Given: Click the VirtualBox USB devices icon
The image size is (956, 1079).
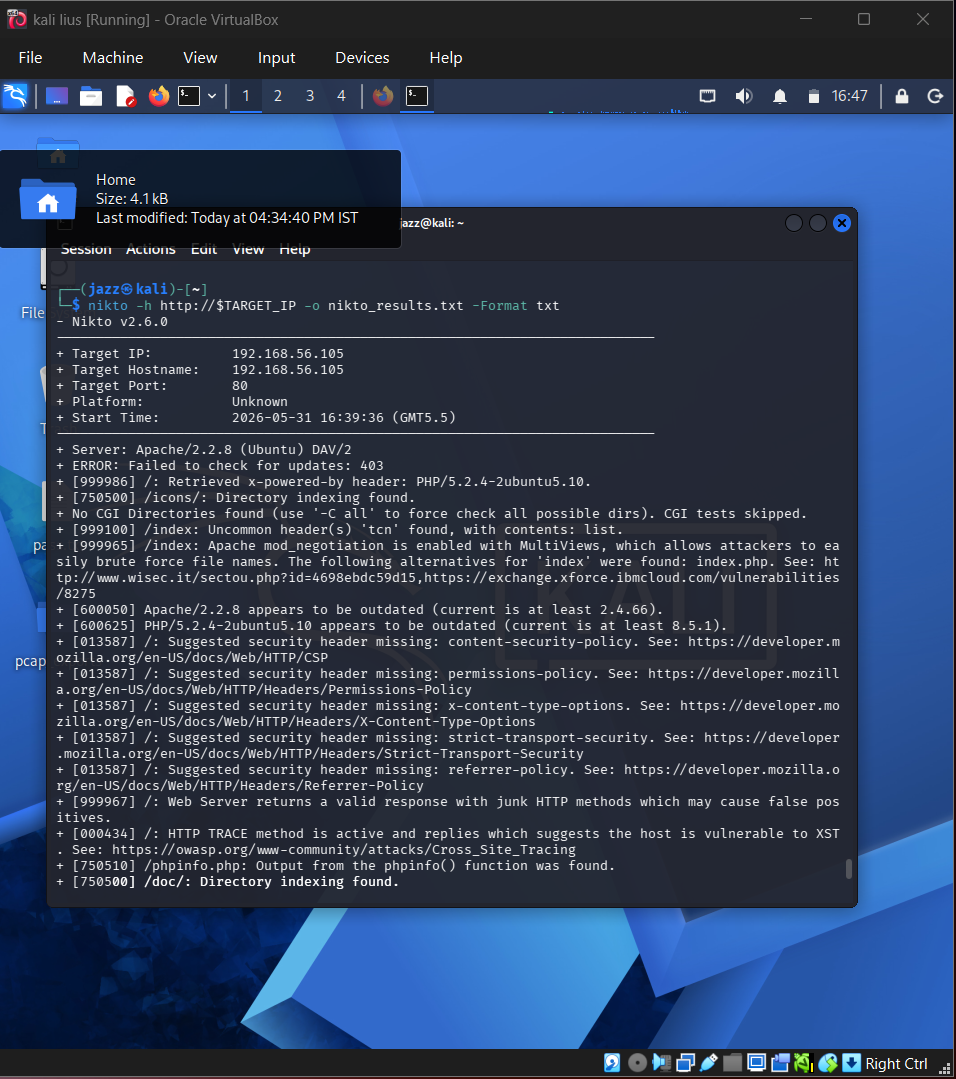Looking at the screenshot, I should point(709,1063).
